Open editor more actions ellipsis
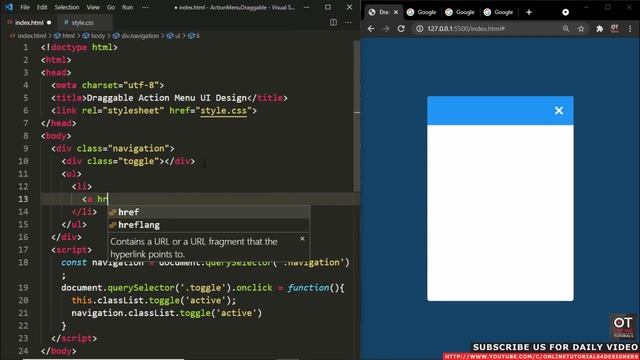 [348, 22]
